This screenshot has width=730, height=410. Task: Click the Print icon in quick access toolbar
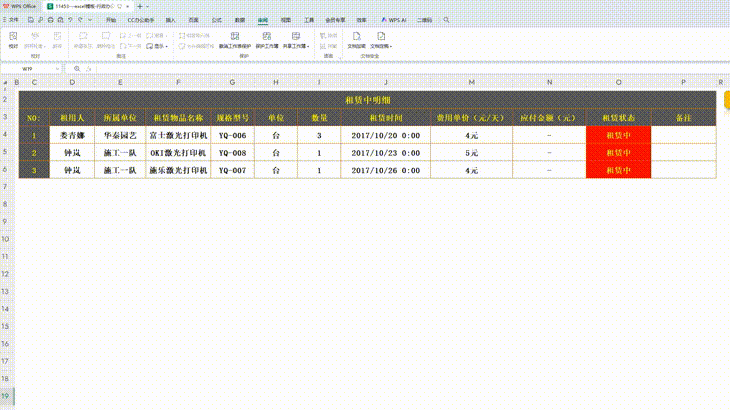coord(50,20)
